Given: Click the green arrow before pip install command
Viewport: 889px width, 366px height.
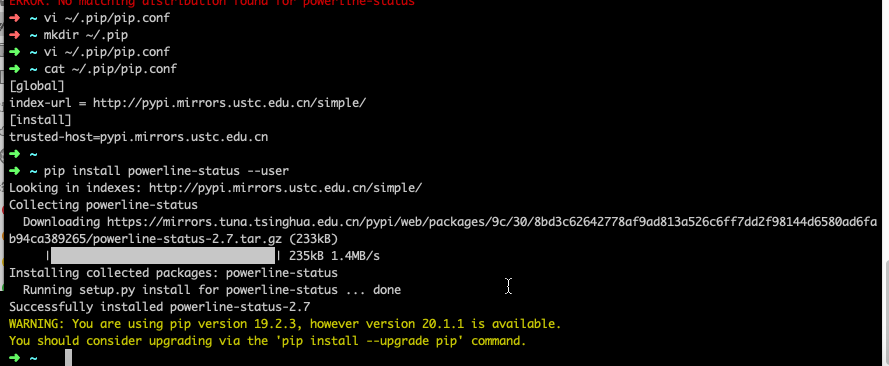Looking at the screenshot, I should pos(15,171).
